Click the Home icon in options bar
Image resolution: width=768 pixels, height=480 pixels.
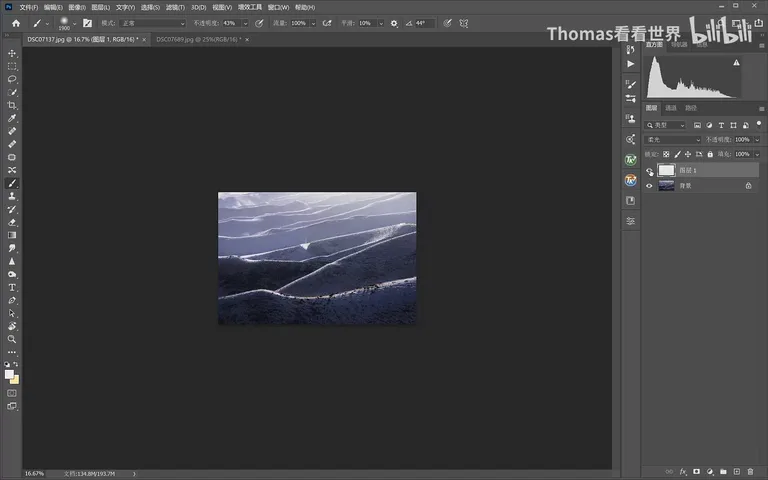pyautogui.click(x=16, y=23)
